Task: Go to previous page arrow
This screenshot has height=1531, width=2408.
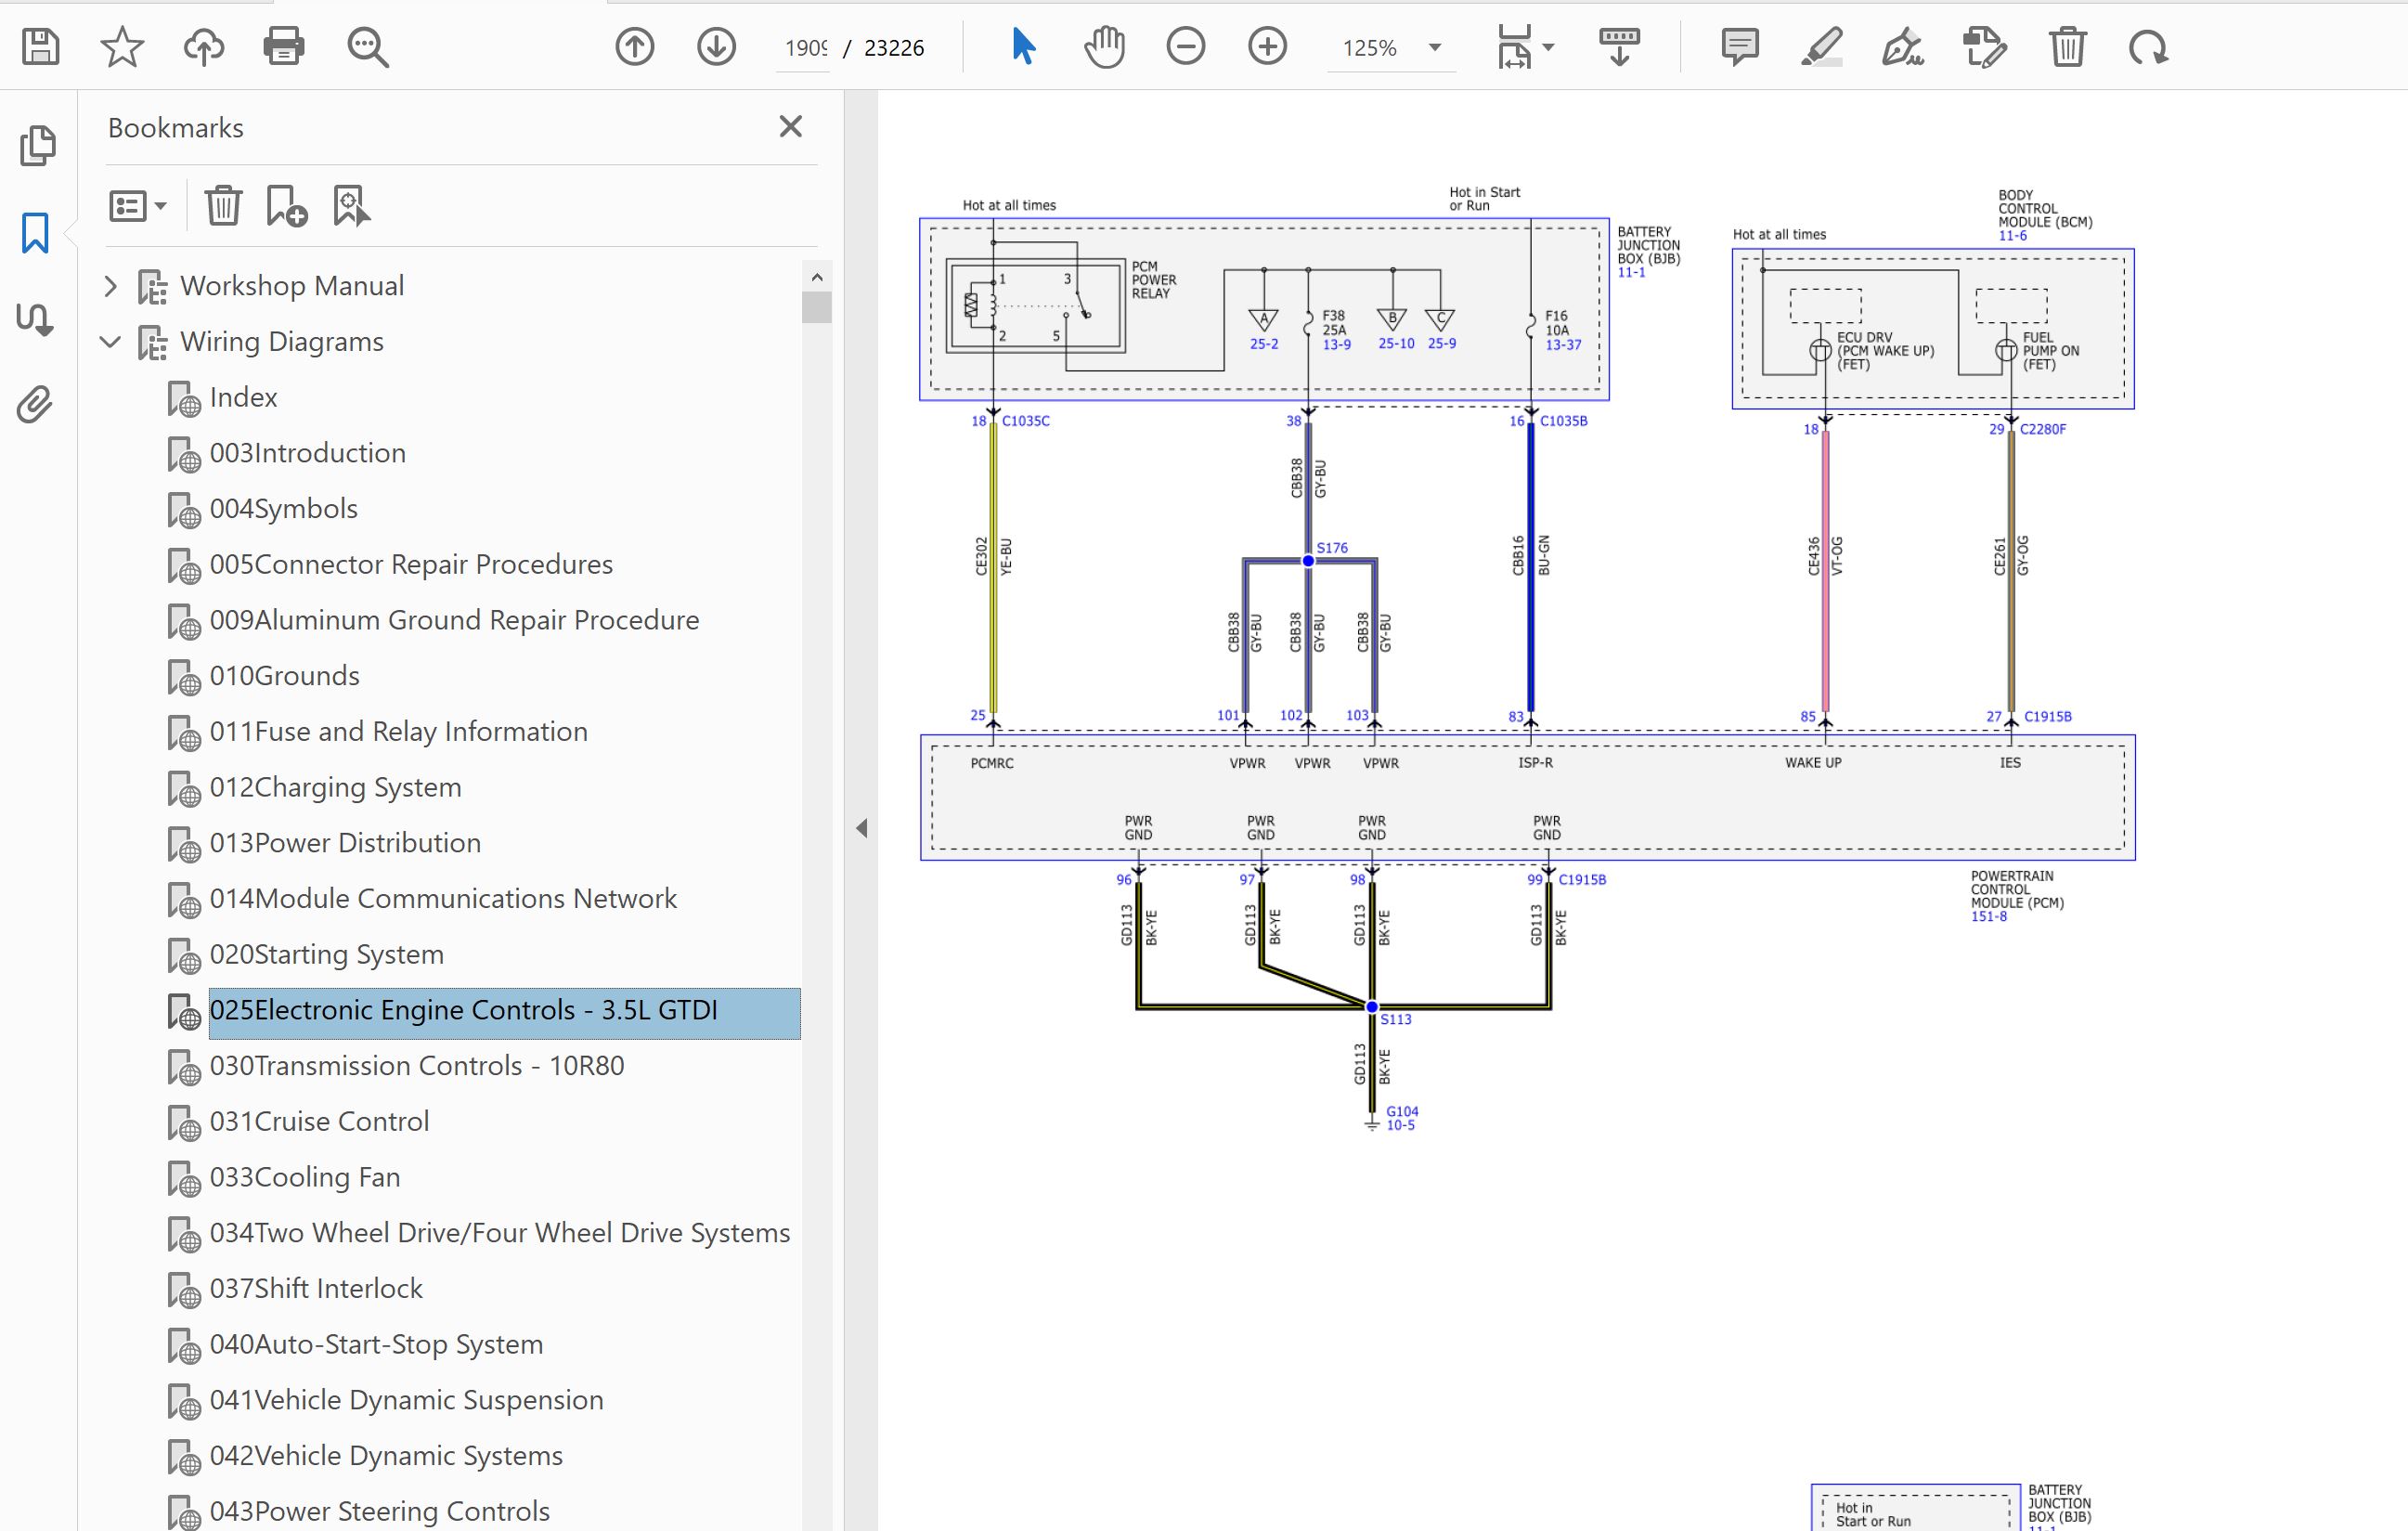Action: click(x=634, y=47)
